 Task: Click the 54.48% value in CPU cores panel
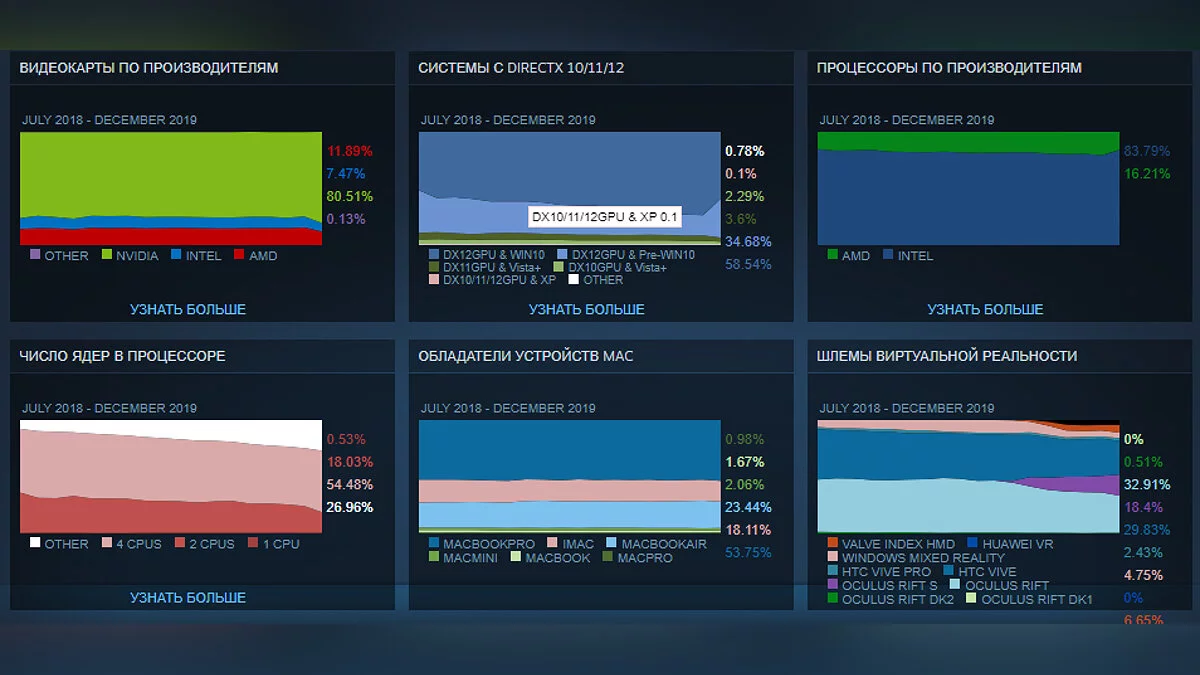[x=350, y=484]
